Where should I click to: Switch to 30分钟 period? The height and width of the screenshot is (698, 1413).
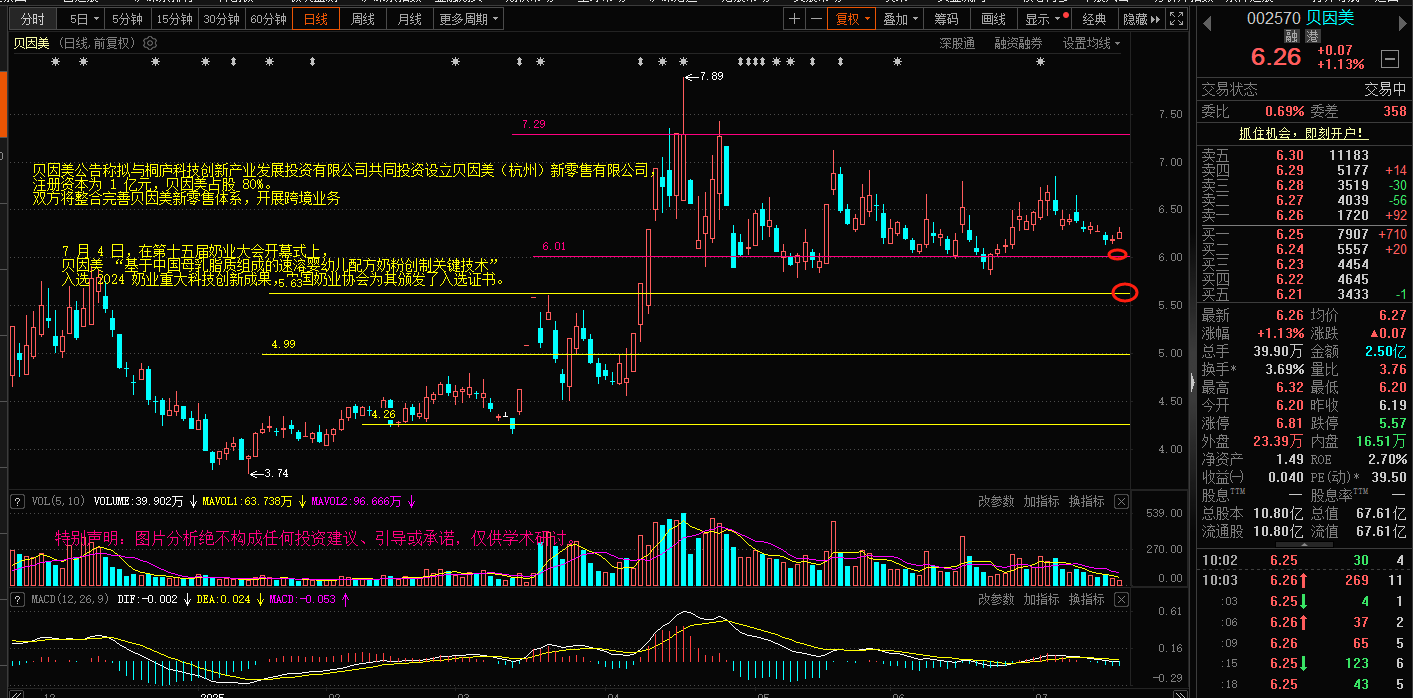pyautogui.click(x=221, y=19)
